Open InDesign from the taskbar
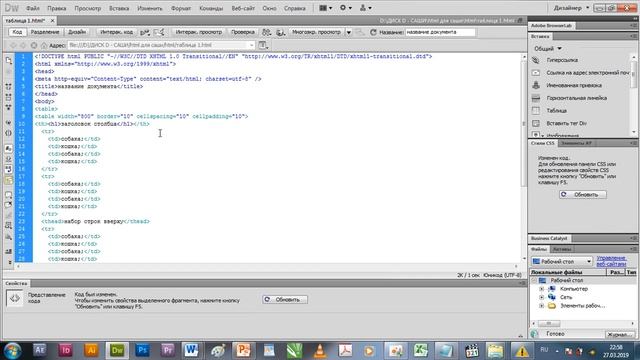 point(65,350)
